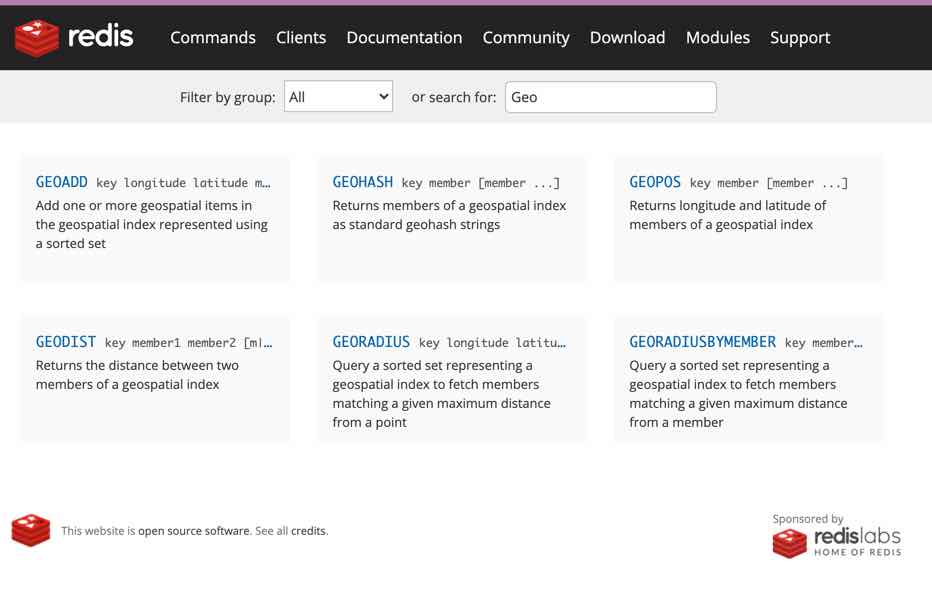
Task: Click the search for commands input field
Action: (x=610, y=97)
